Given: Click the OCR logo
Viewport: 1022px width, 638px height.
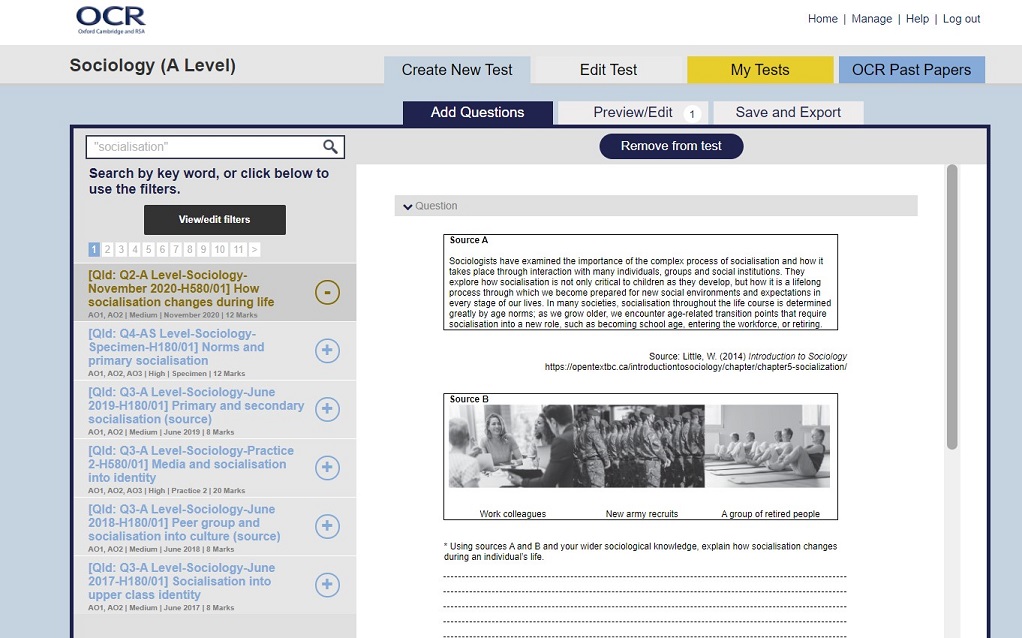Looking at the screenshot, I should (111, 20).
